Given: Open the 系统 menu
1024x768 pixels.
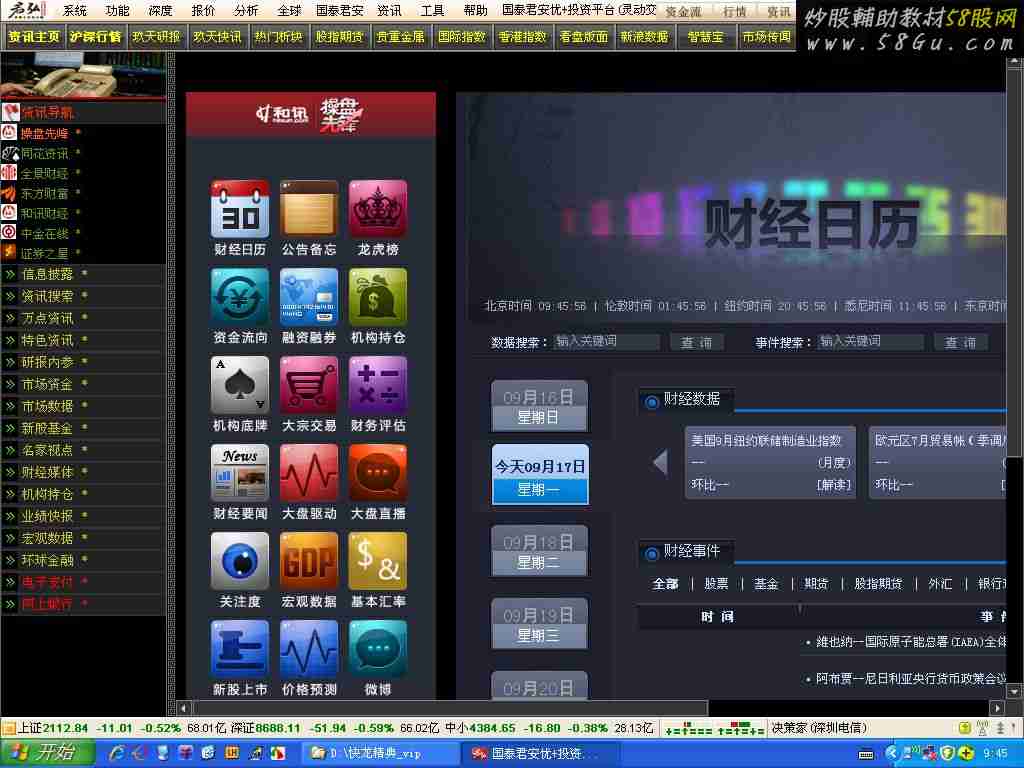Looking at the screenshot, I should pyautogui.click(x=75, y=10).
